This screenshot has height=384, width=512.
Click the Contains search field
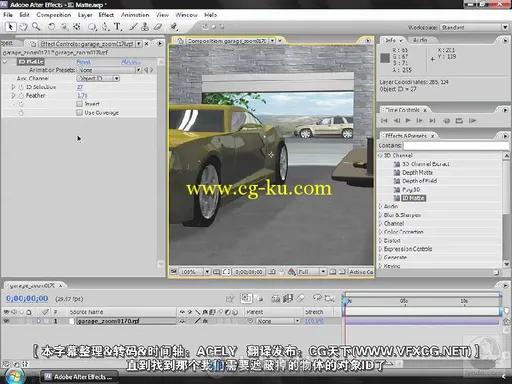pos(456,146)
